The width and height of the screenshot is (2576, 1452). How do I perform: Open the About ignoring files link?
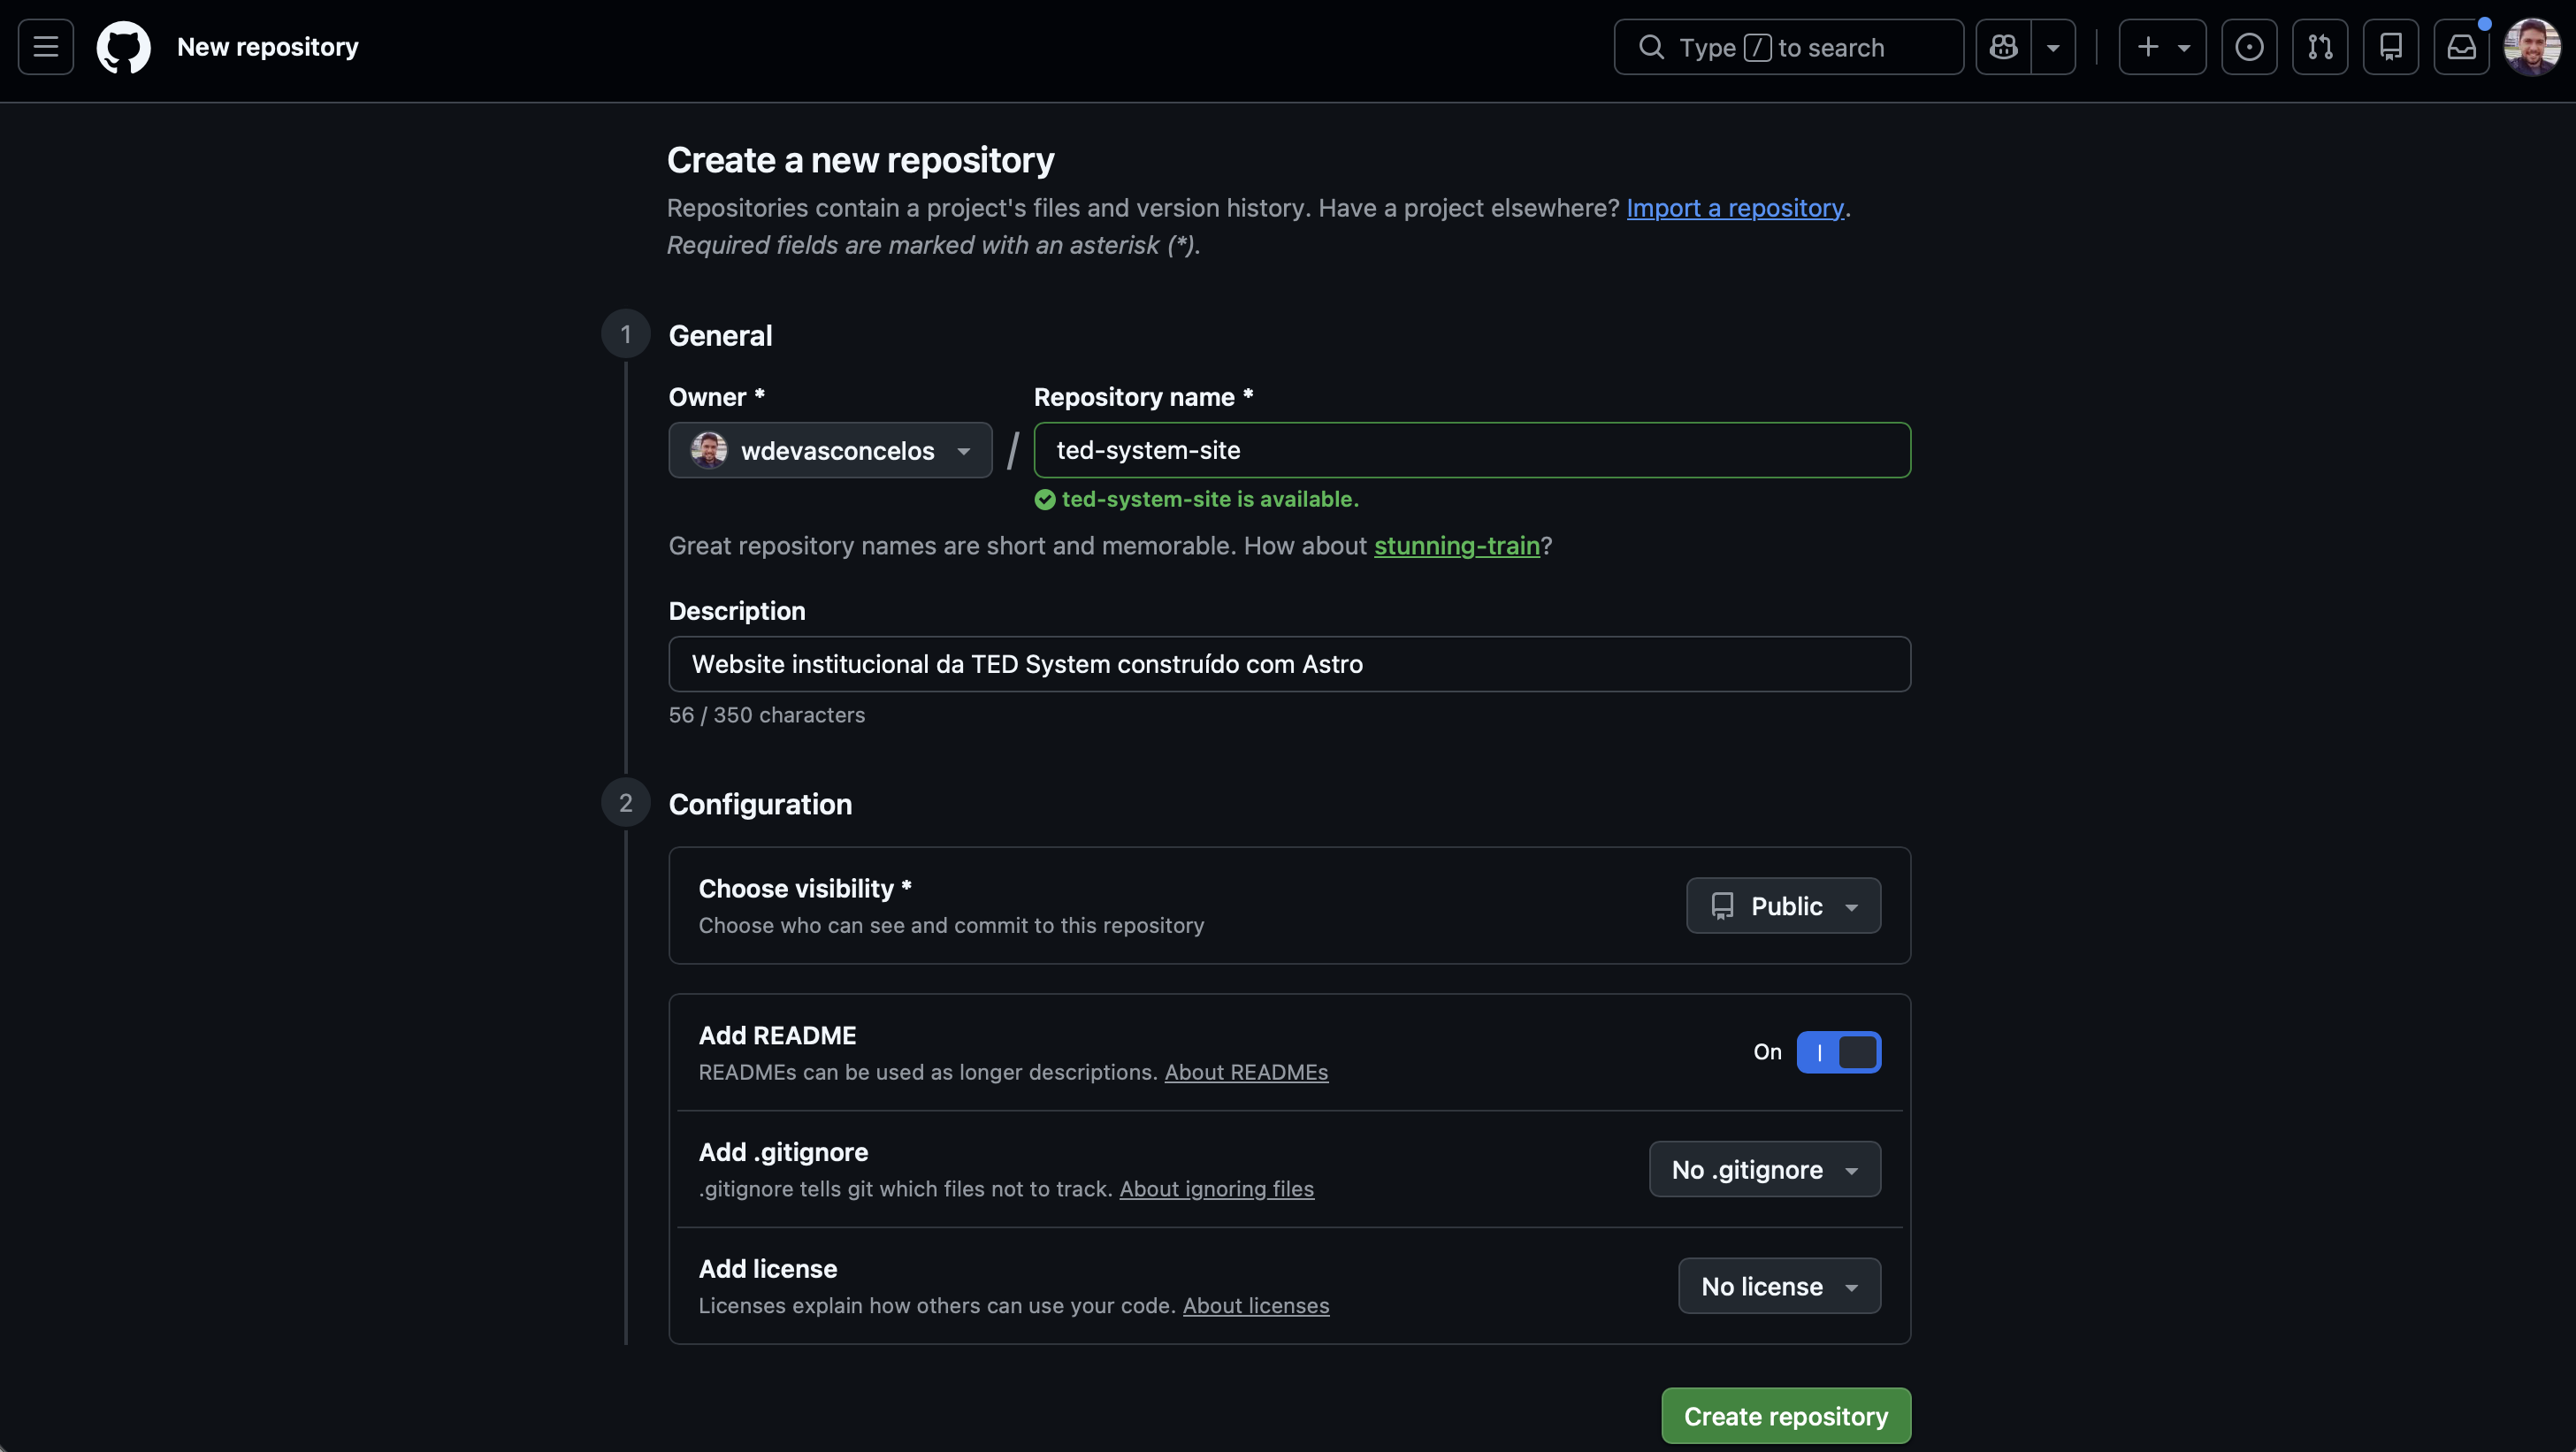click(x=1216, y=1189)
